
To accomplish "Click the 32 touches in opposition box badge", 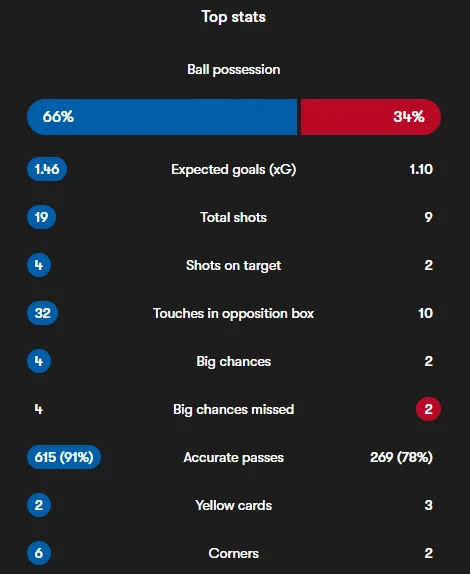I will tap(42, 313).
